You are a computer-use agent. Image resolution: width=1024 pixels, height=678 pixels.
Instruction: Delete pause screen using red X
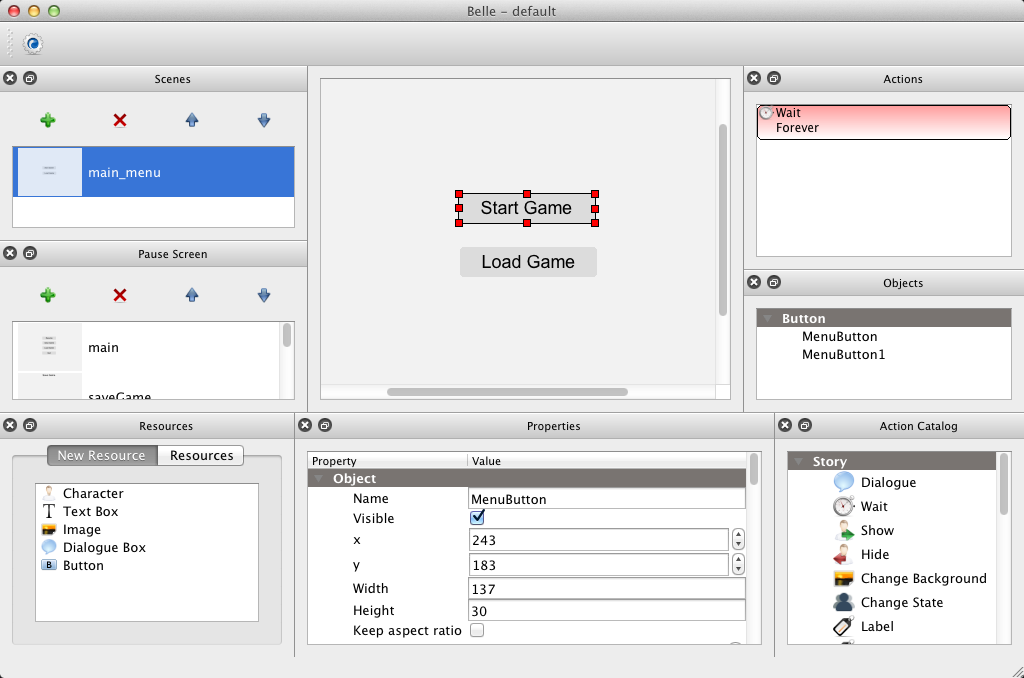[x=120, y=295]
